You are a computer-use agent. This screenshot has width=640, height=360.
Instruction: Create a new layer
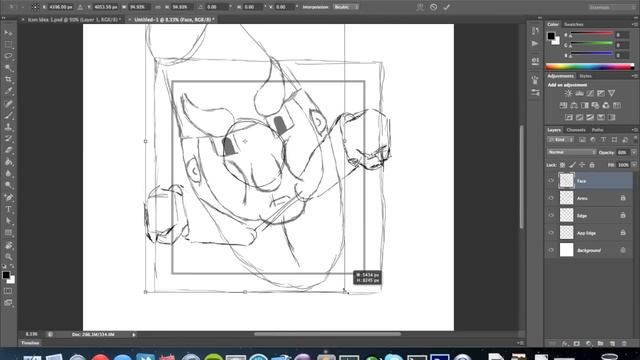click(612, 344)
